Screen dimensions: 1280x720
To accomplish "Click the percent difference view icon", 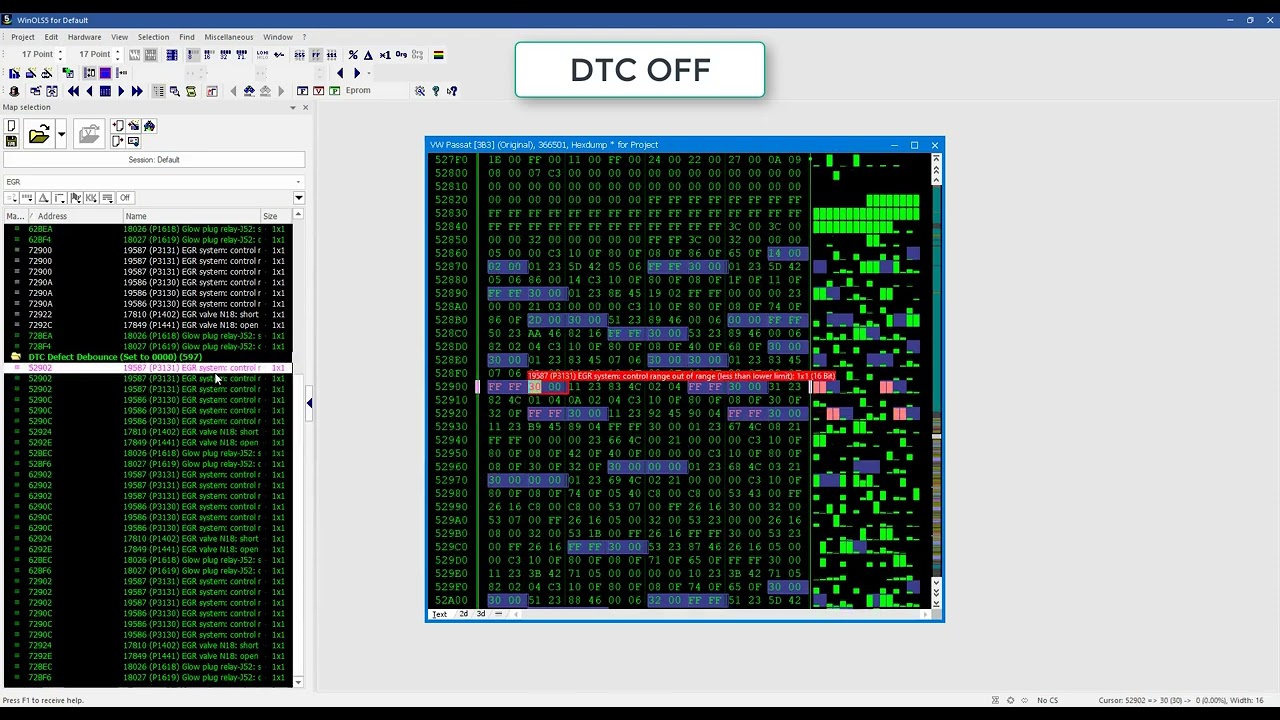I will click(353, 55).
